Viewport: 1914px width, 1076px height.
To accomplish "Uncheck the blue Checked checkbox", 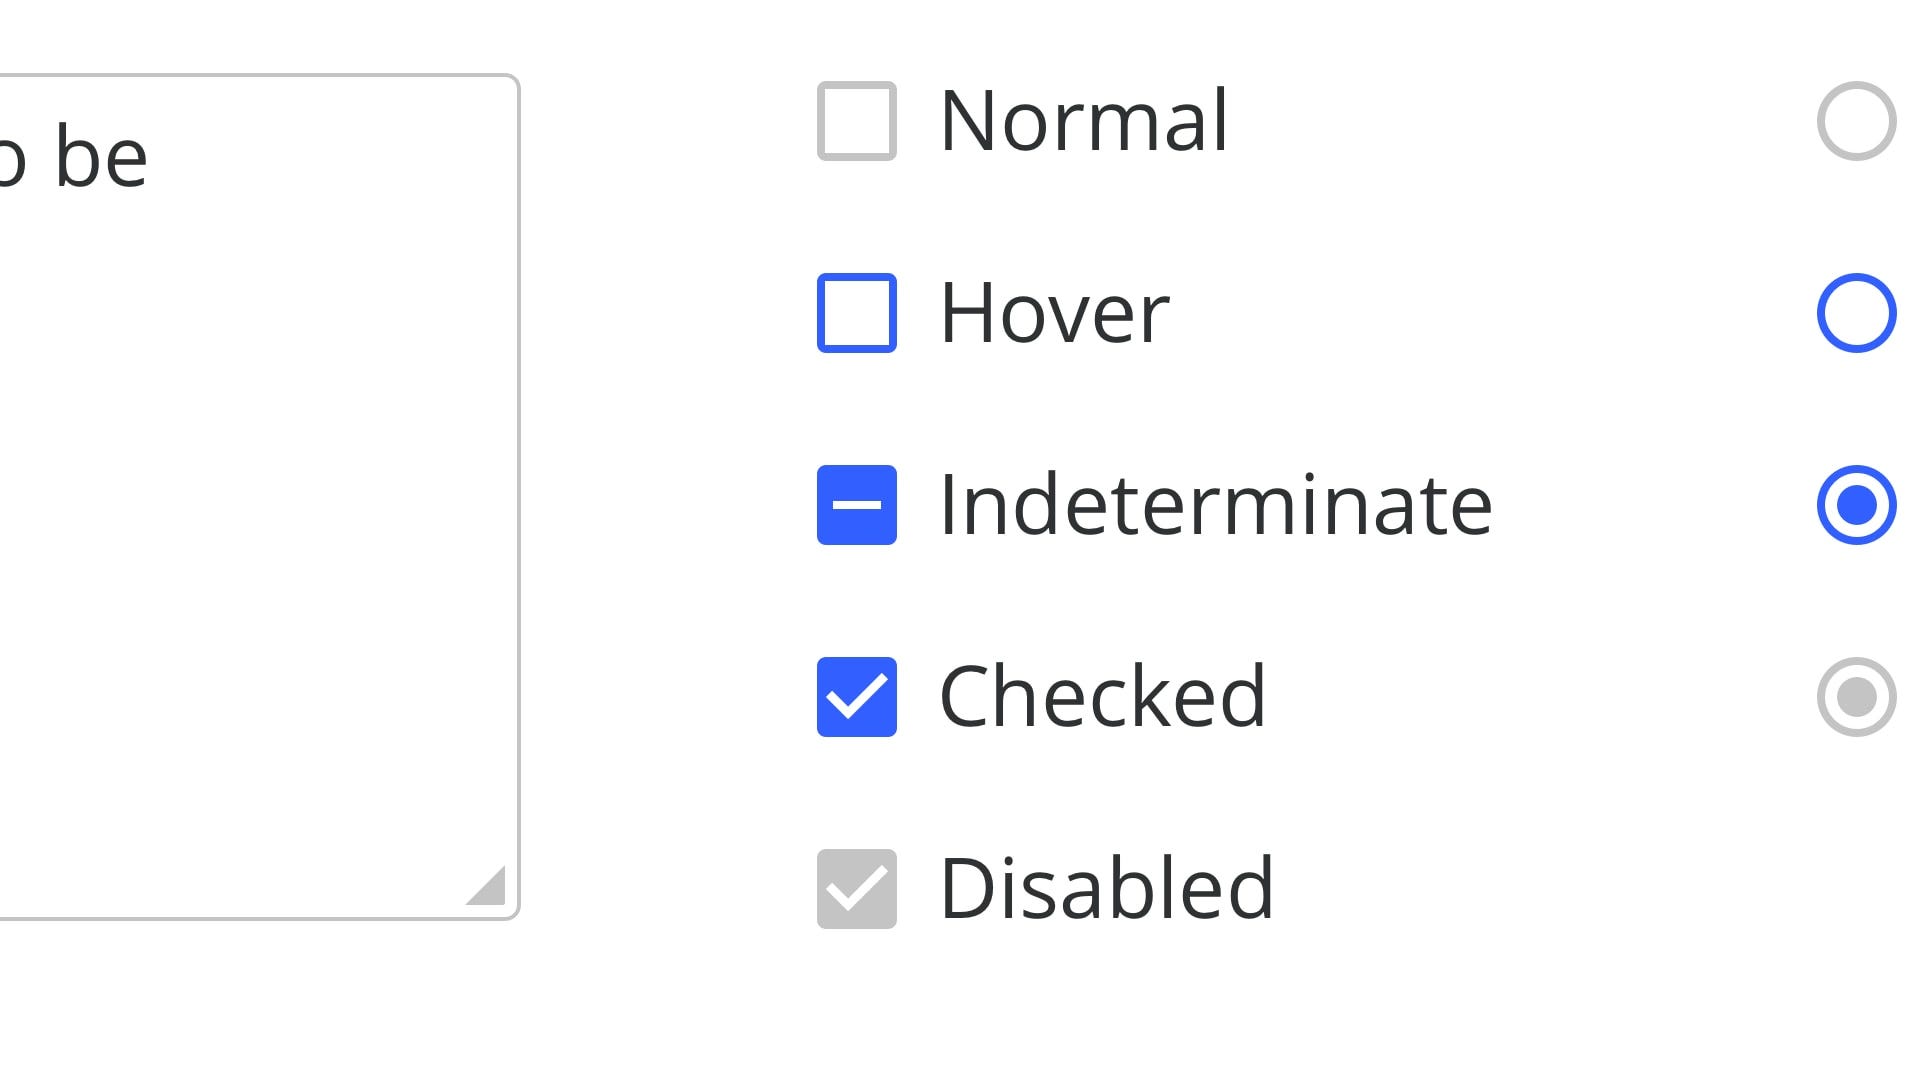I will tap(856, 697).
